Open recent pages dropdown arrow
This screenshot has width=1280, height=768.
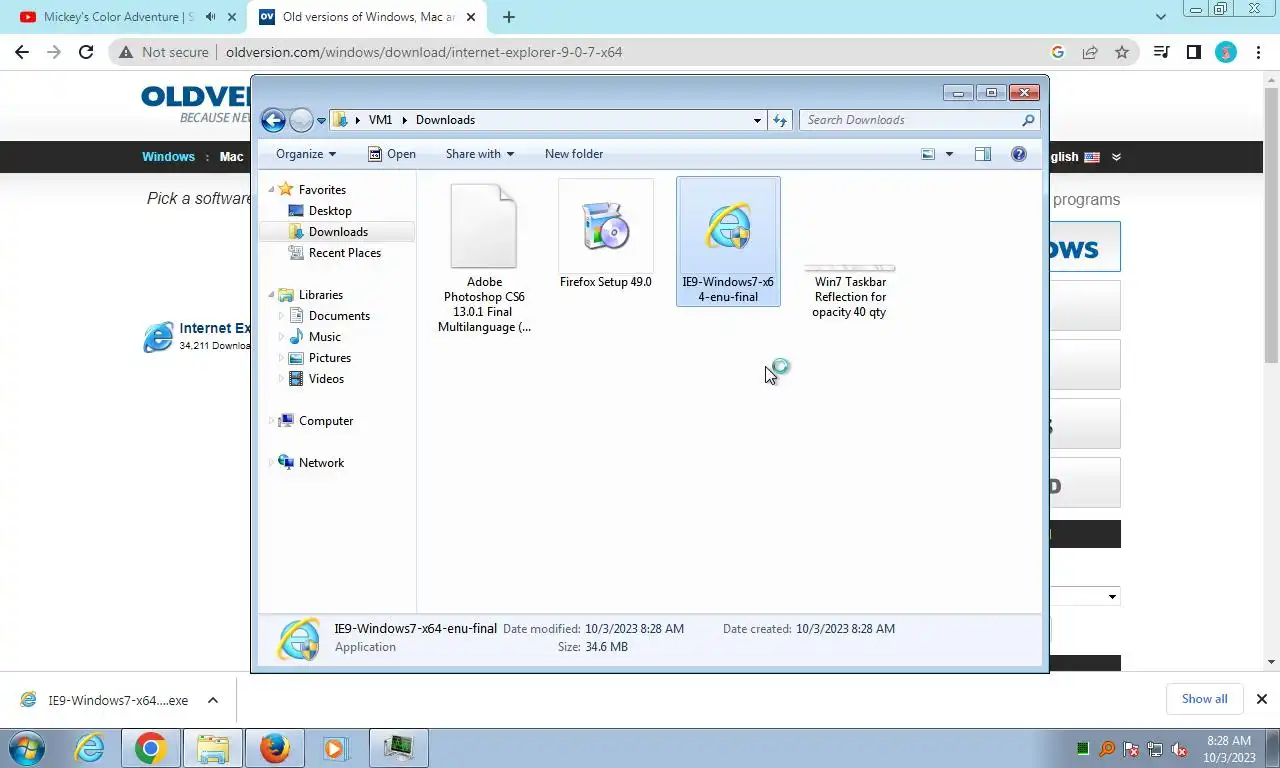[x=321, y=120]
